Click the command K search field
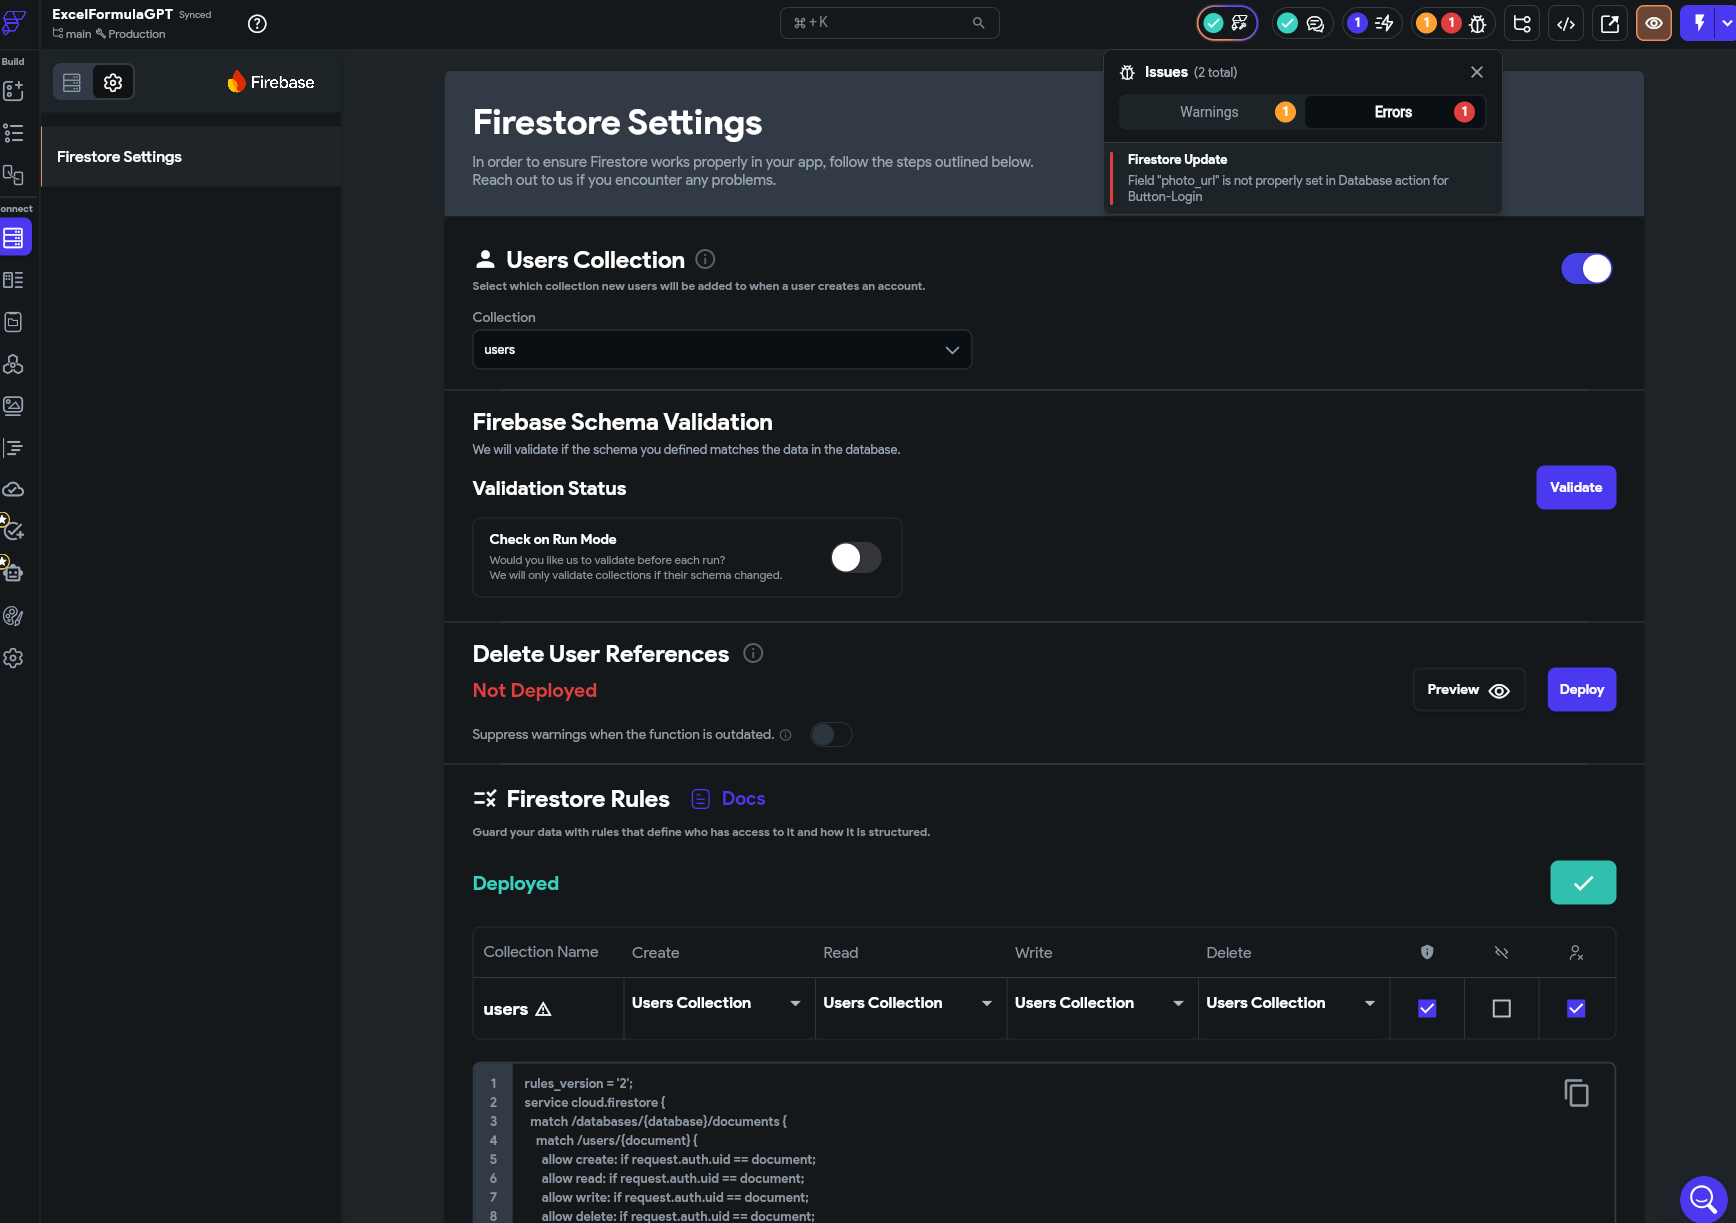Screen dimensions: 1736x1223 point(889,23)
